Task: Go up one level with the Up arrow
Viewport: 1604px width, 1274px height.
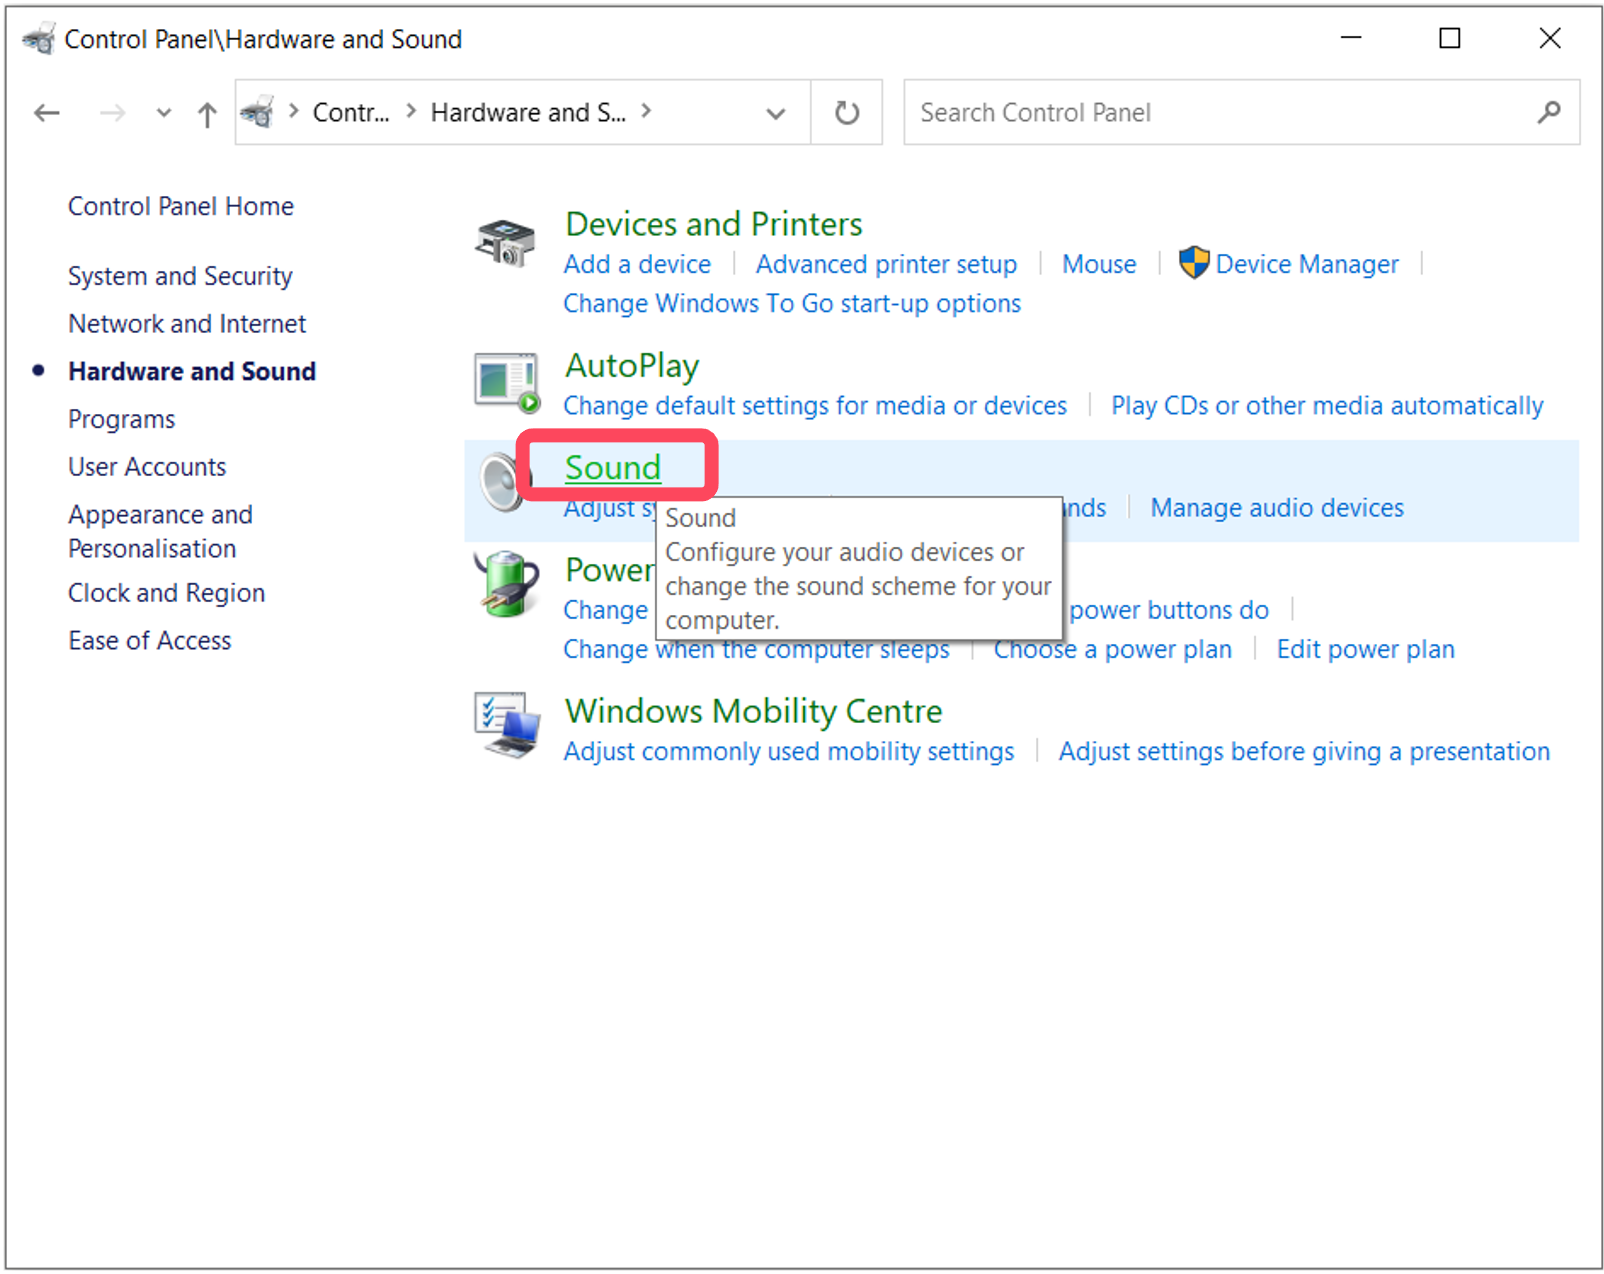Action: point(207,114)
